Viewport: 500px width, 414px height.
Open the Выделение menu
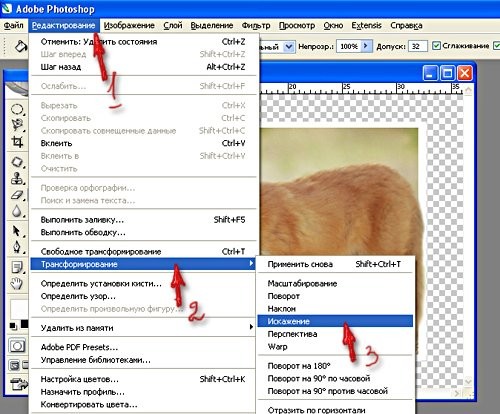tap(212, 25)
